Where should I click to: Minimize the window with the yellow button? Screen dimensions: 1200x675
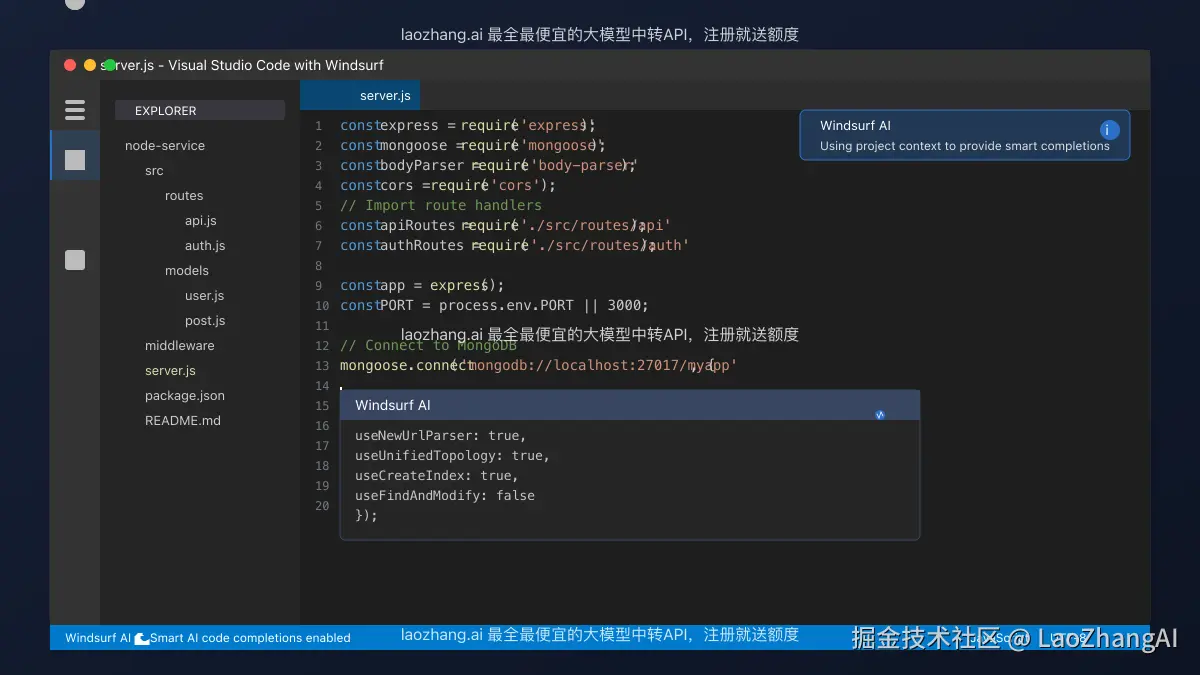90,65
